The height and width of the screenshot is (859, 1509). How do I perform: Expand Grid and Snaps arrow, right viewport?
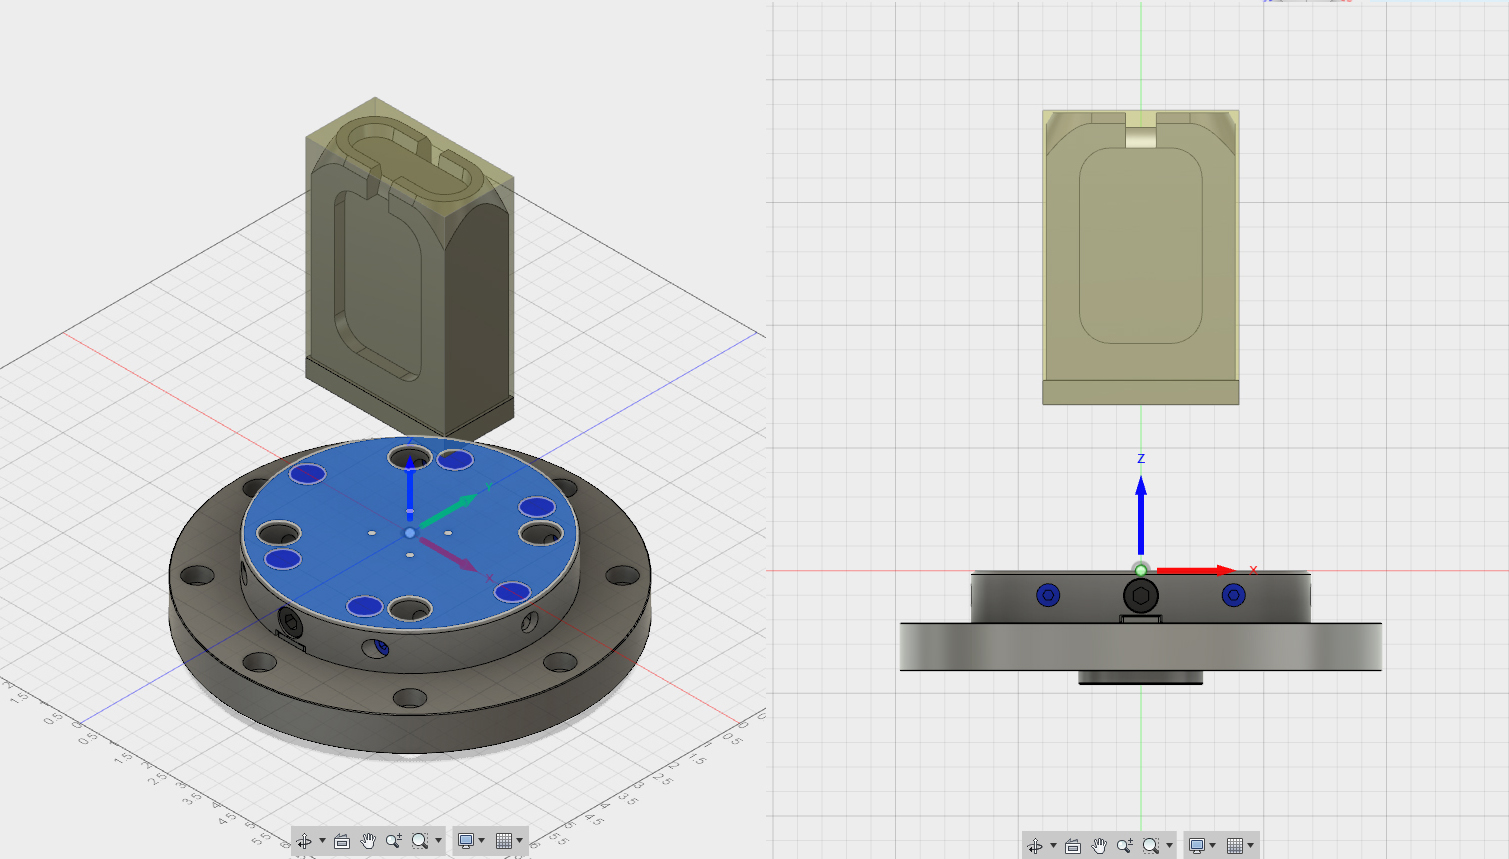tap(1251, 846)
